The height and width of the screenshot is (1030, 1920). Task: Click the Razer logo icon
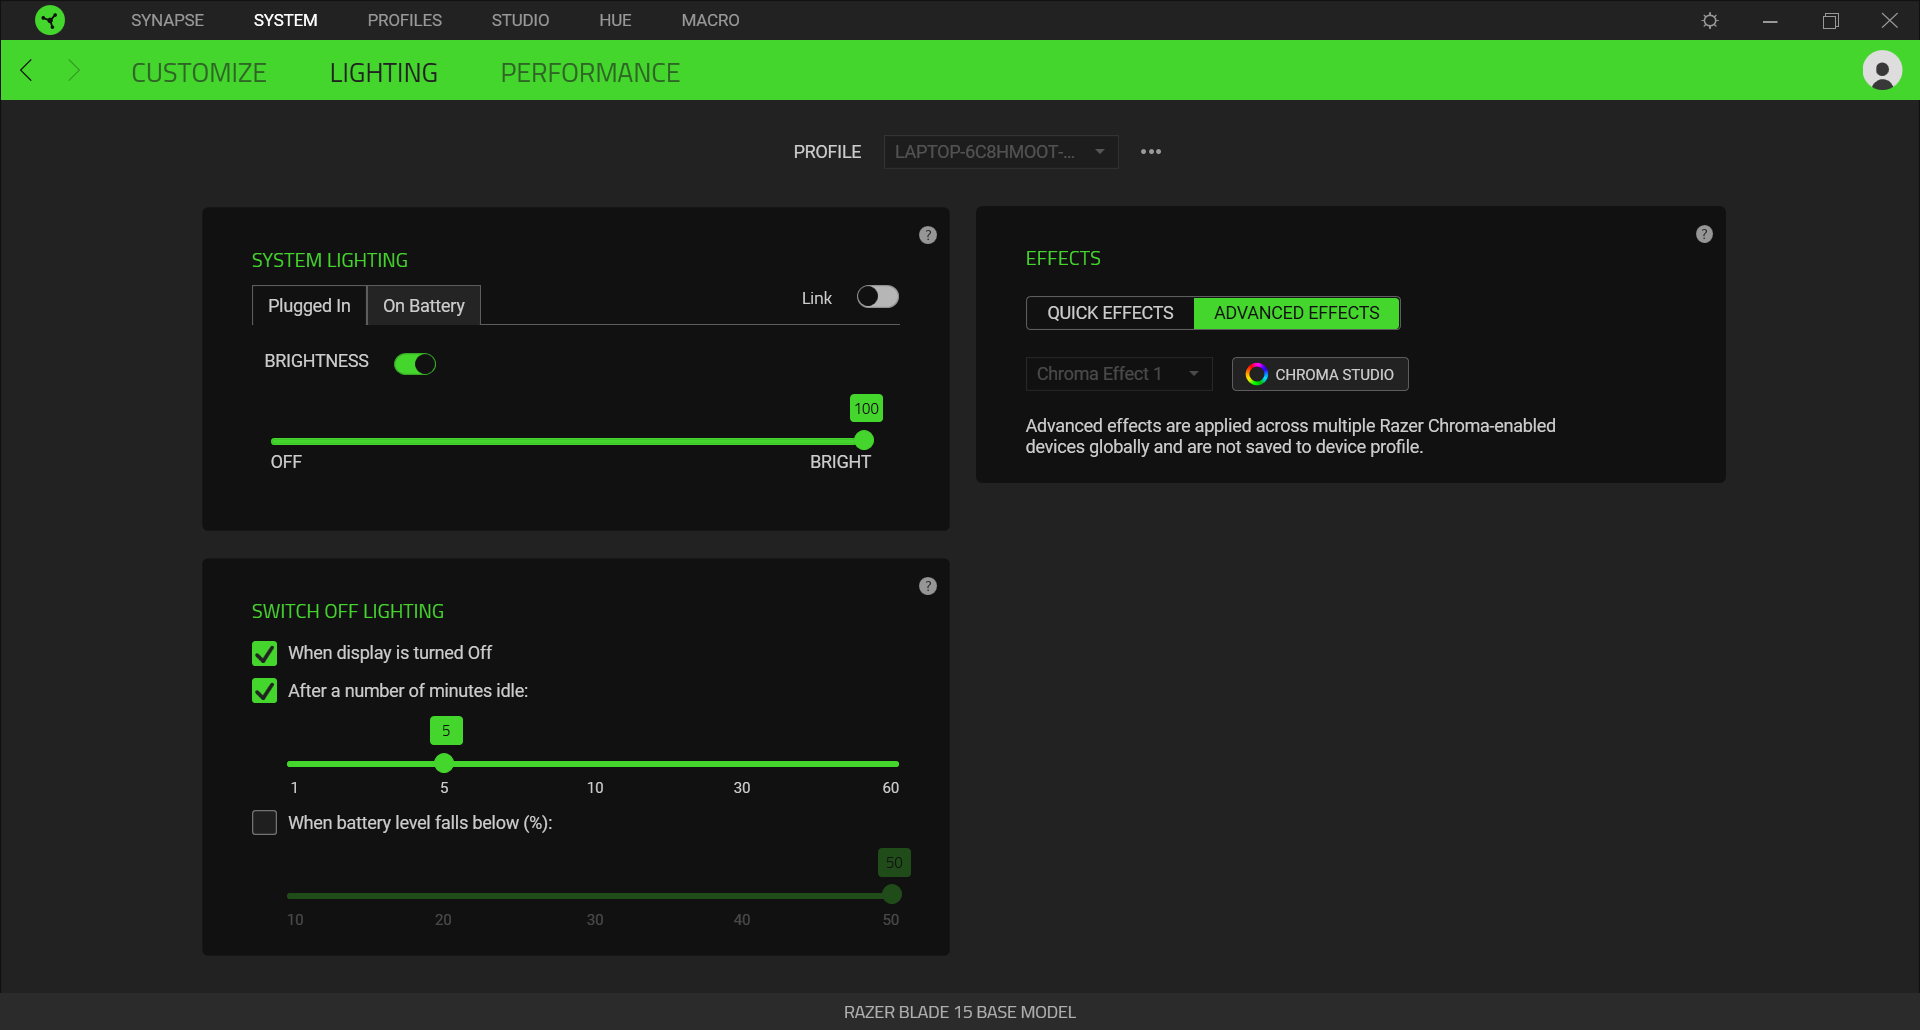[49, 20]
